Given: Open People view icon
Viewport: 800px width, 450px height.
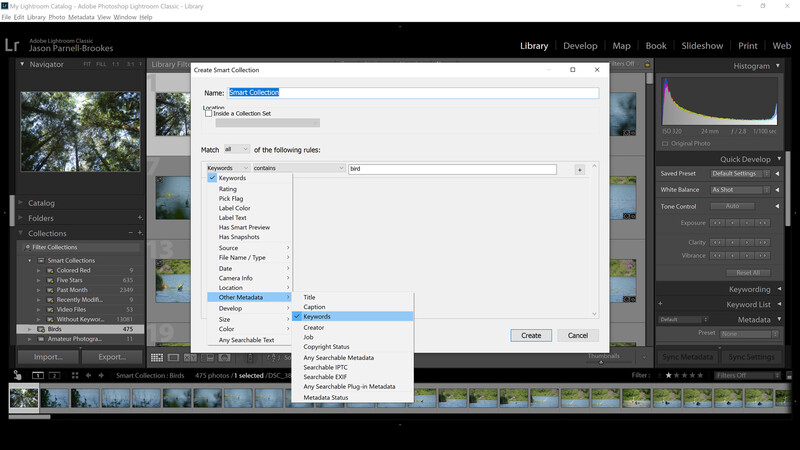Looking at the screenshot, I should tap(224, 358).
